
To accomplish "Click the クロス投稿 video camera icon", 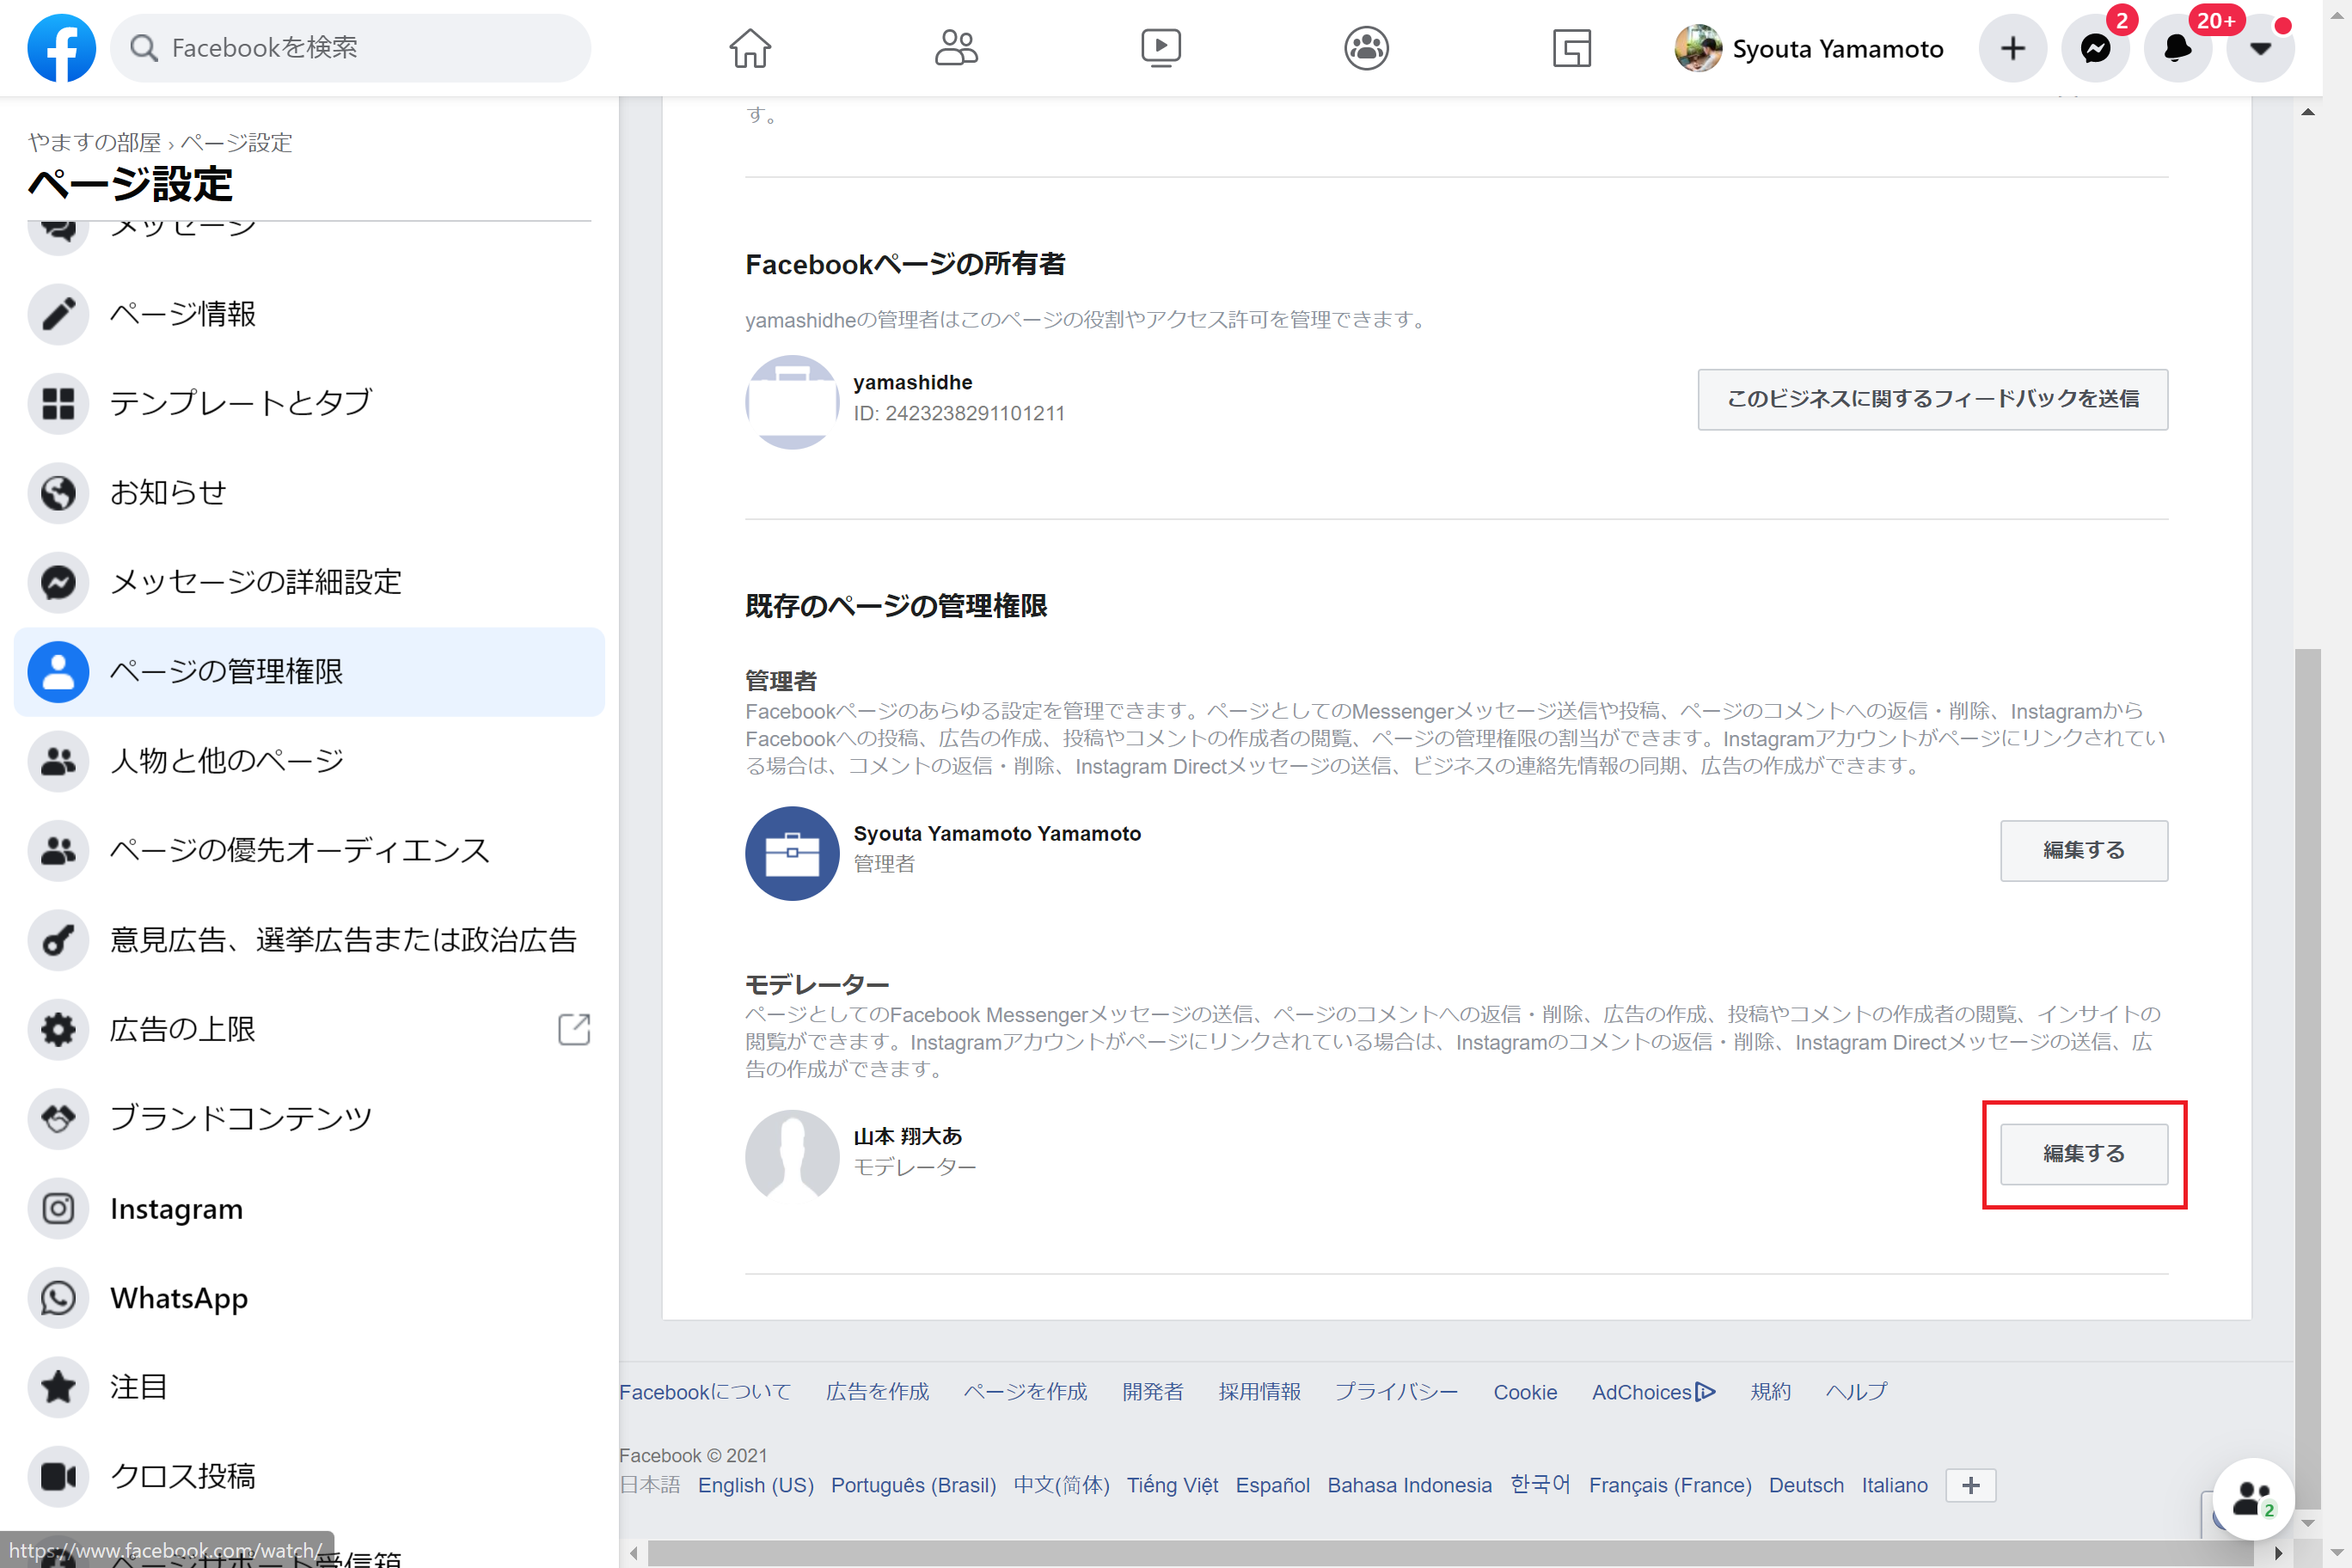I will (58, 1476).
